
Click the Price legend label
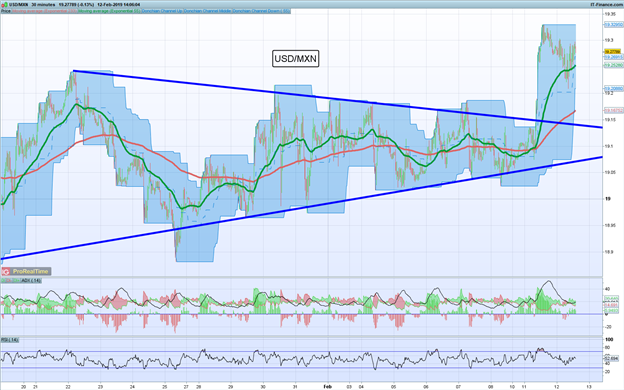(x=6, y=11)
